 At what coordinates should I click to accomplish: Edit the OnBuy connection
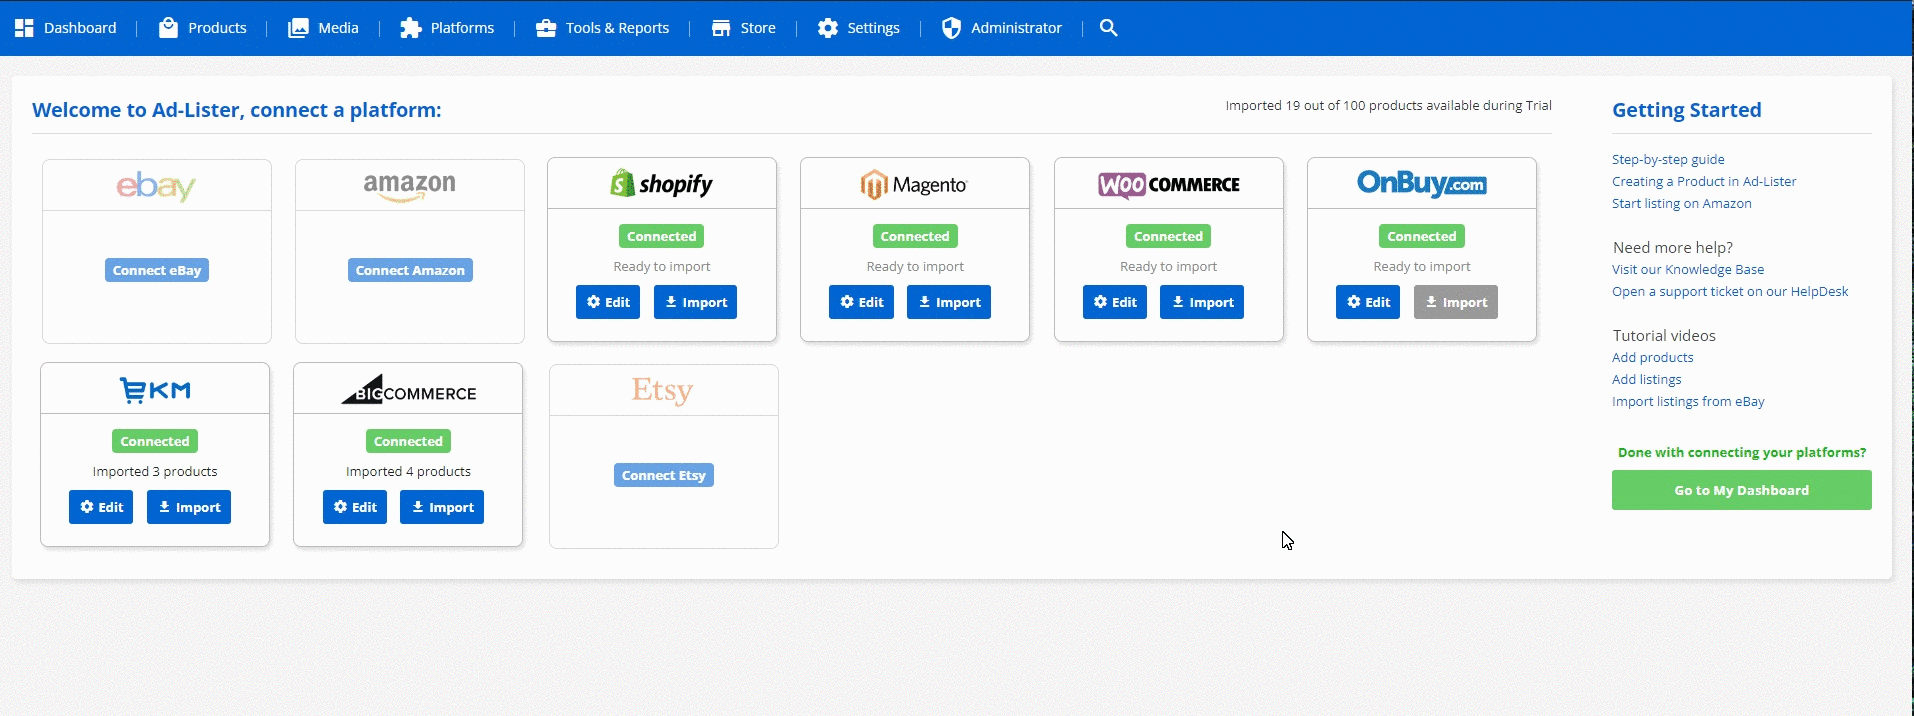click(1368, 302)
